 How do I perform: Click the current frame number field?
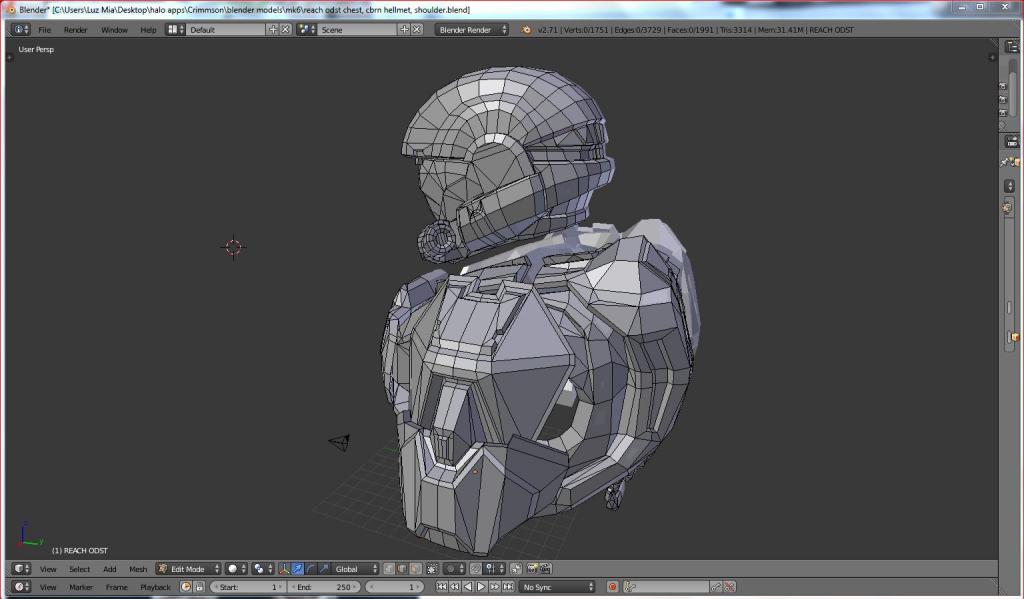click(x=394, y=587)
